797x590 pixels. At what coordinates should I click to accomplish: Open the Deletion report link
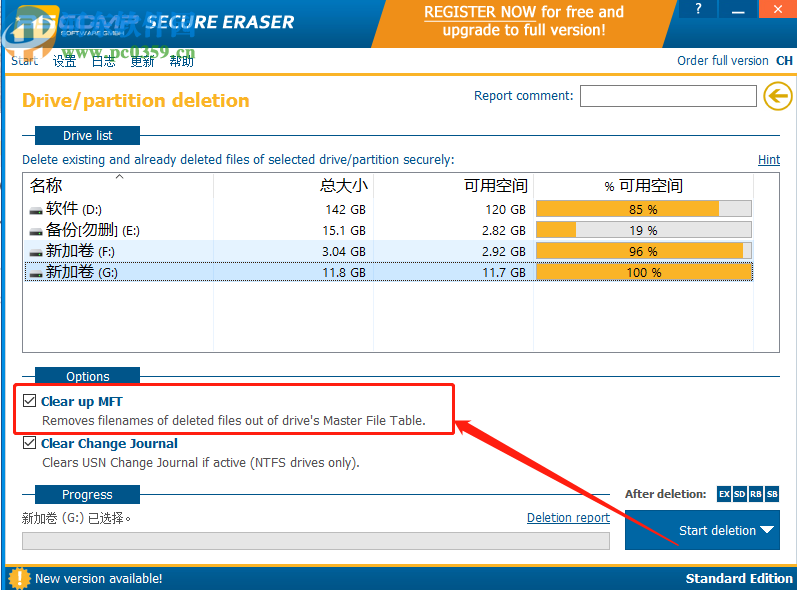[x=568, y=517]
